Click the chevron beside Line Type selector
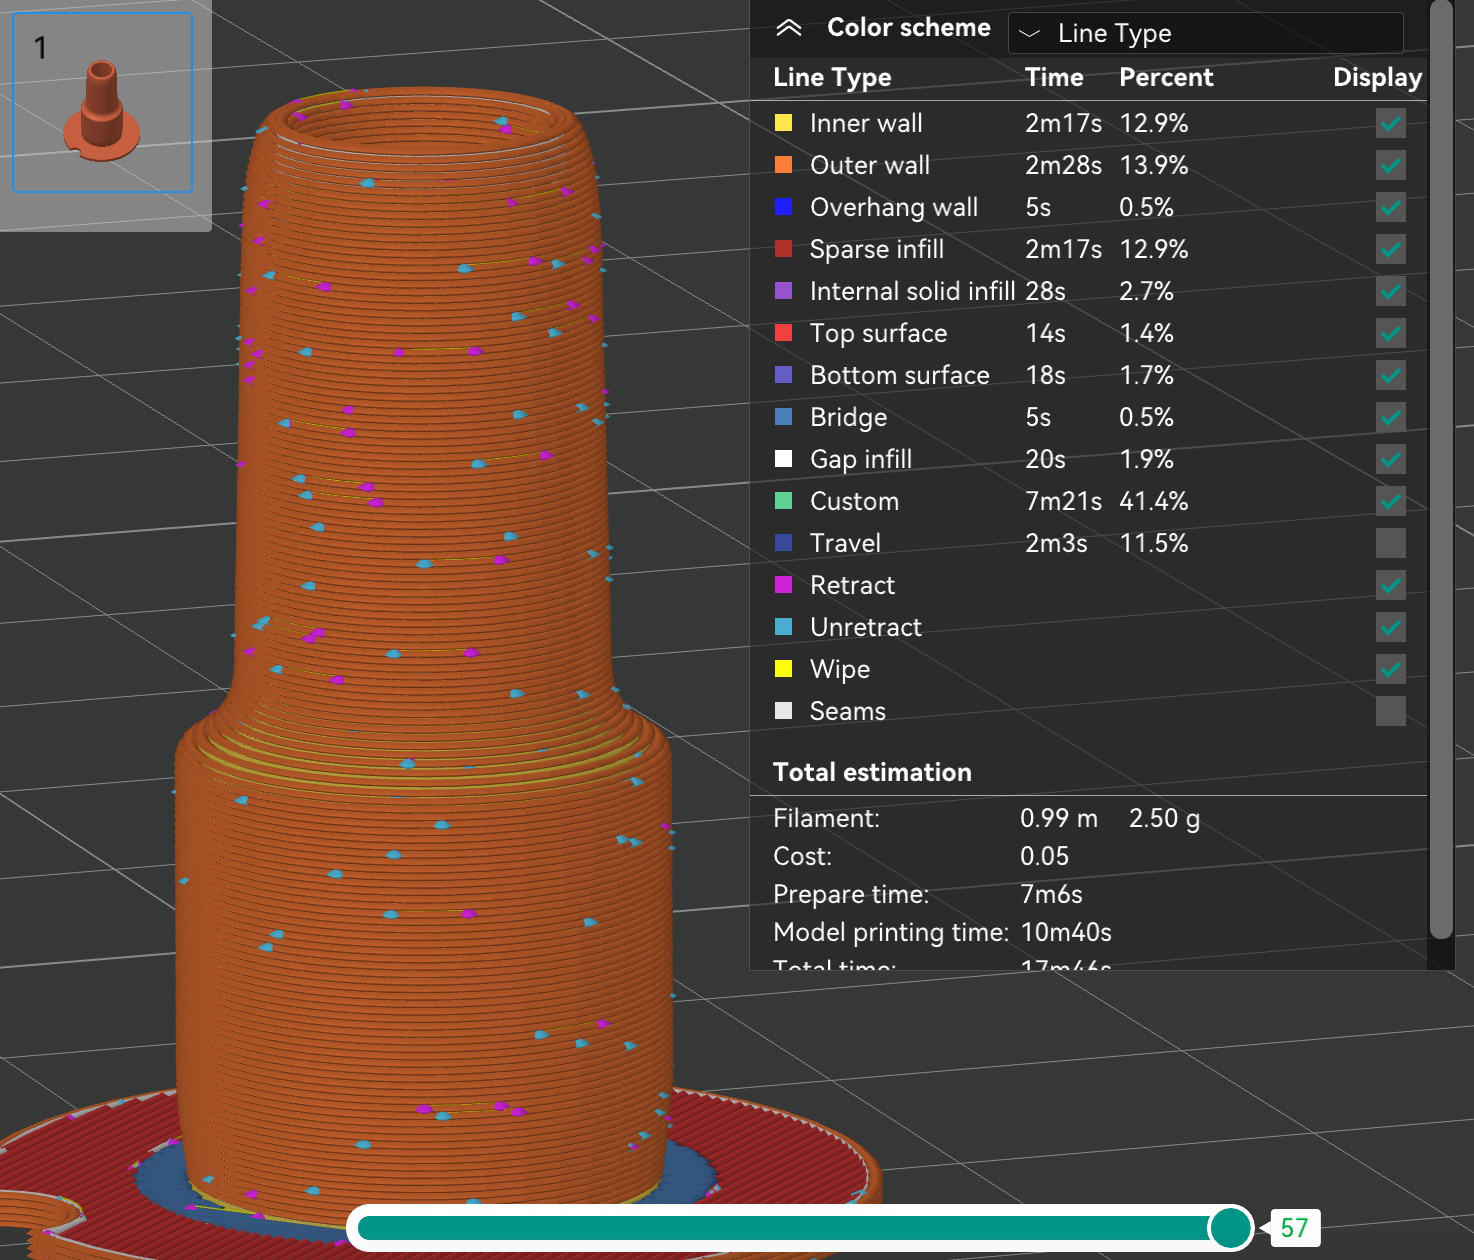The height and width of the screenshot is (1260, 1474). point(1030,33)
